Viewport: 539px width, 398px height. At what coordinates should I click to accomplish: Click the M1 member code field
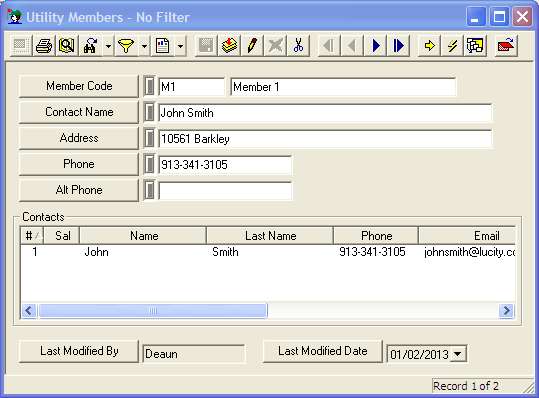[x=191, y=87]
